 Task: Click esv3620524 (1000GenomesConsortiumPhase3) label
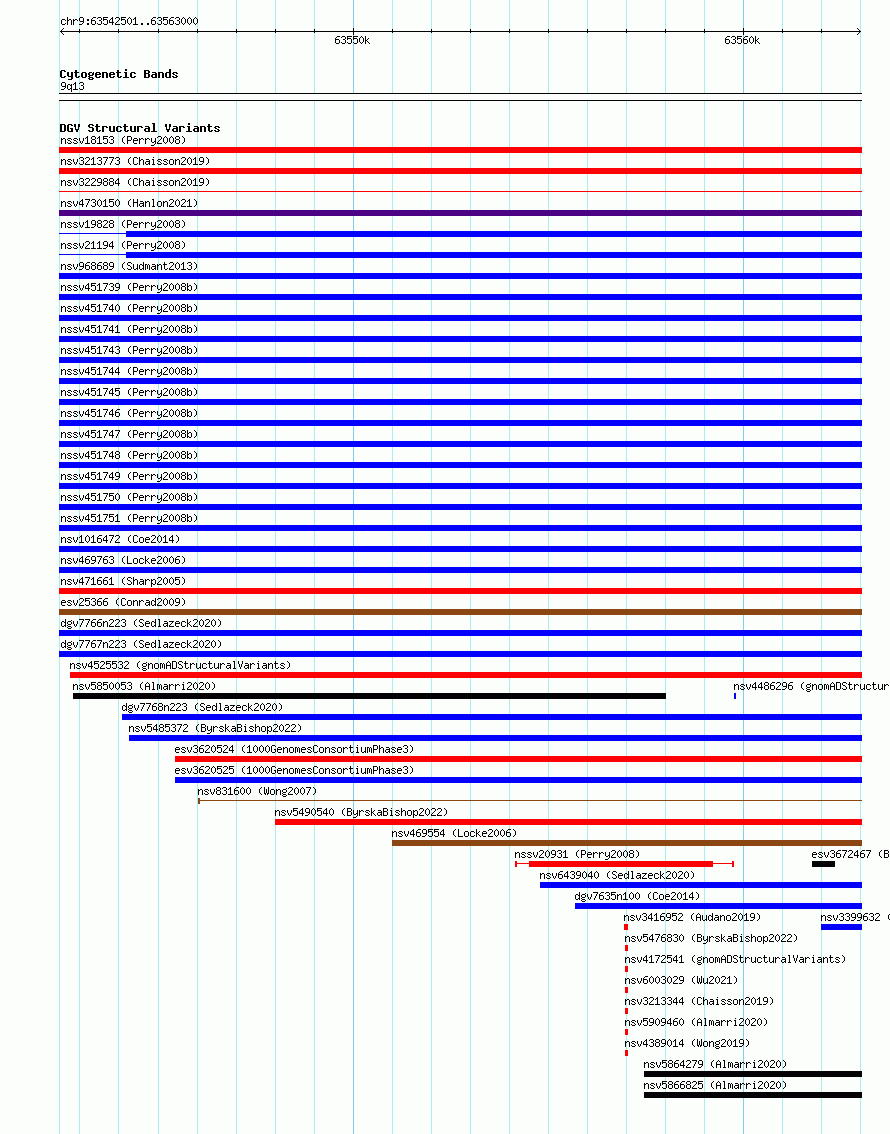294,749
